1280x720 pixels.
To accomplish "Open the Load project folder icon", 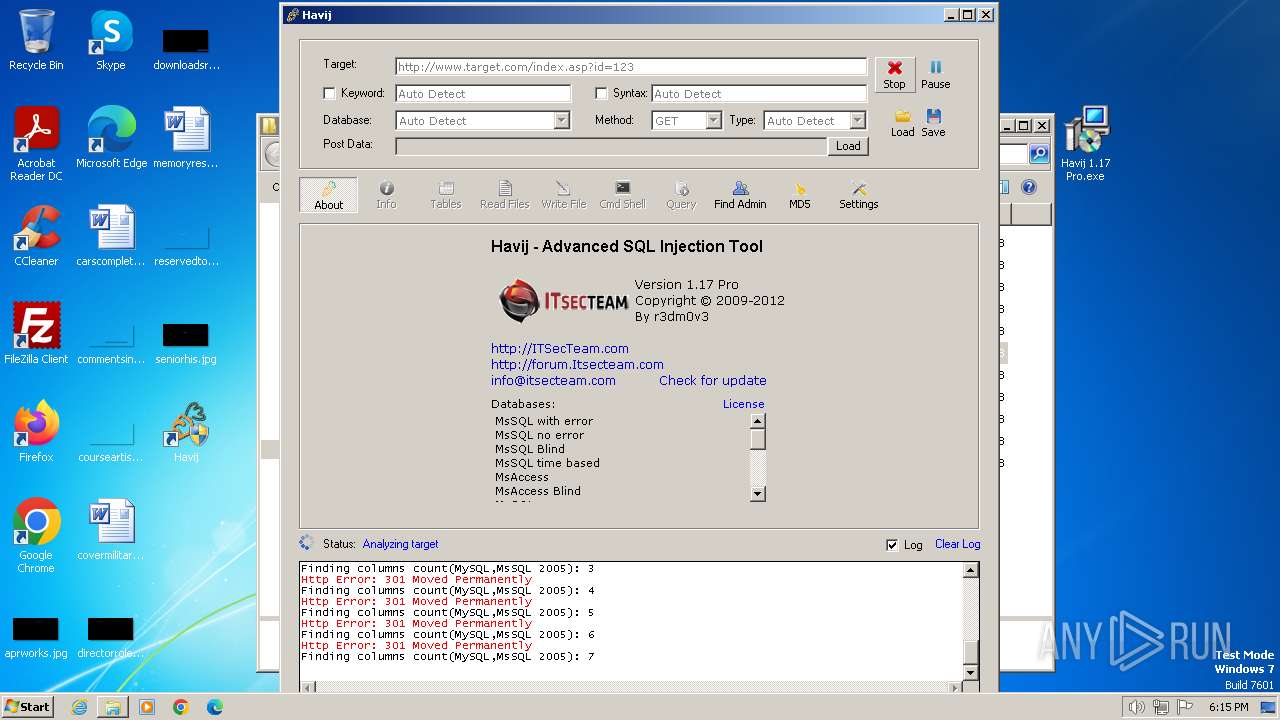I will pos(902,123).
